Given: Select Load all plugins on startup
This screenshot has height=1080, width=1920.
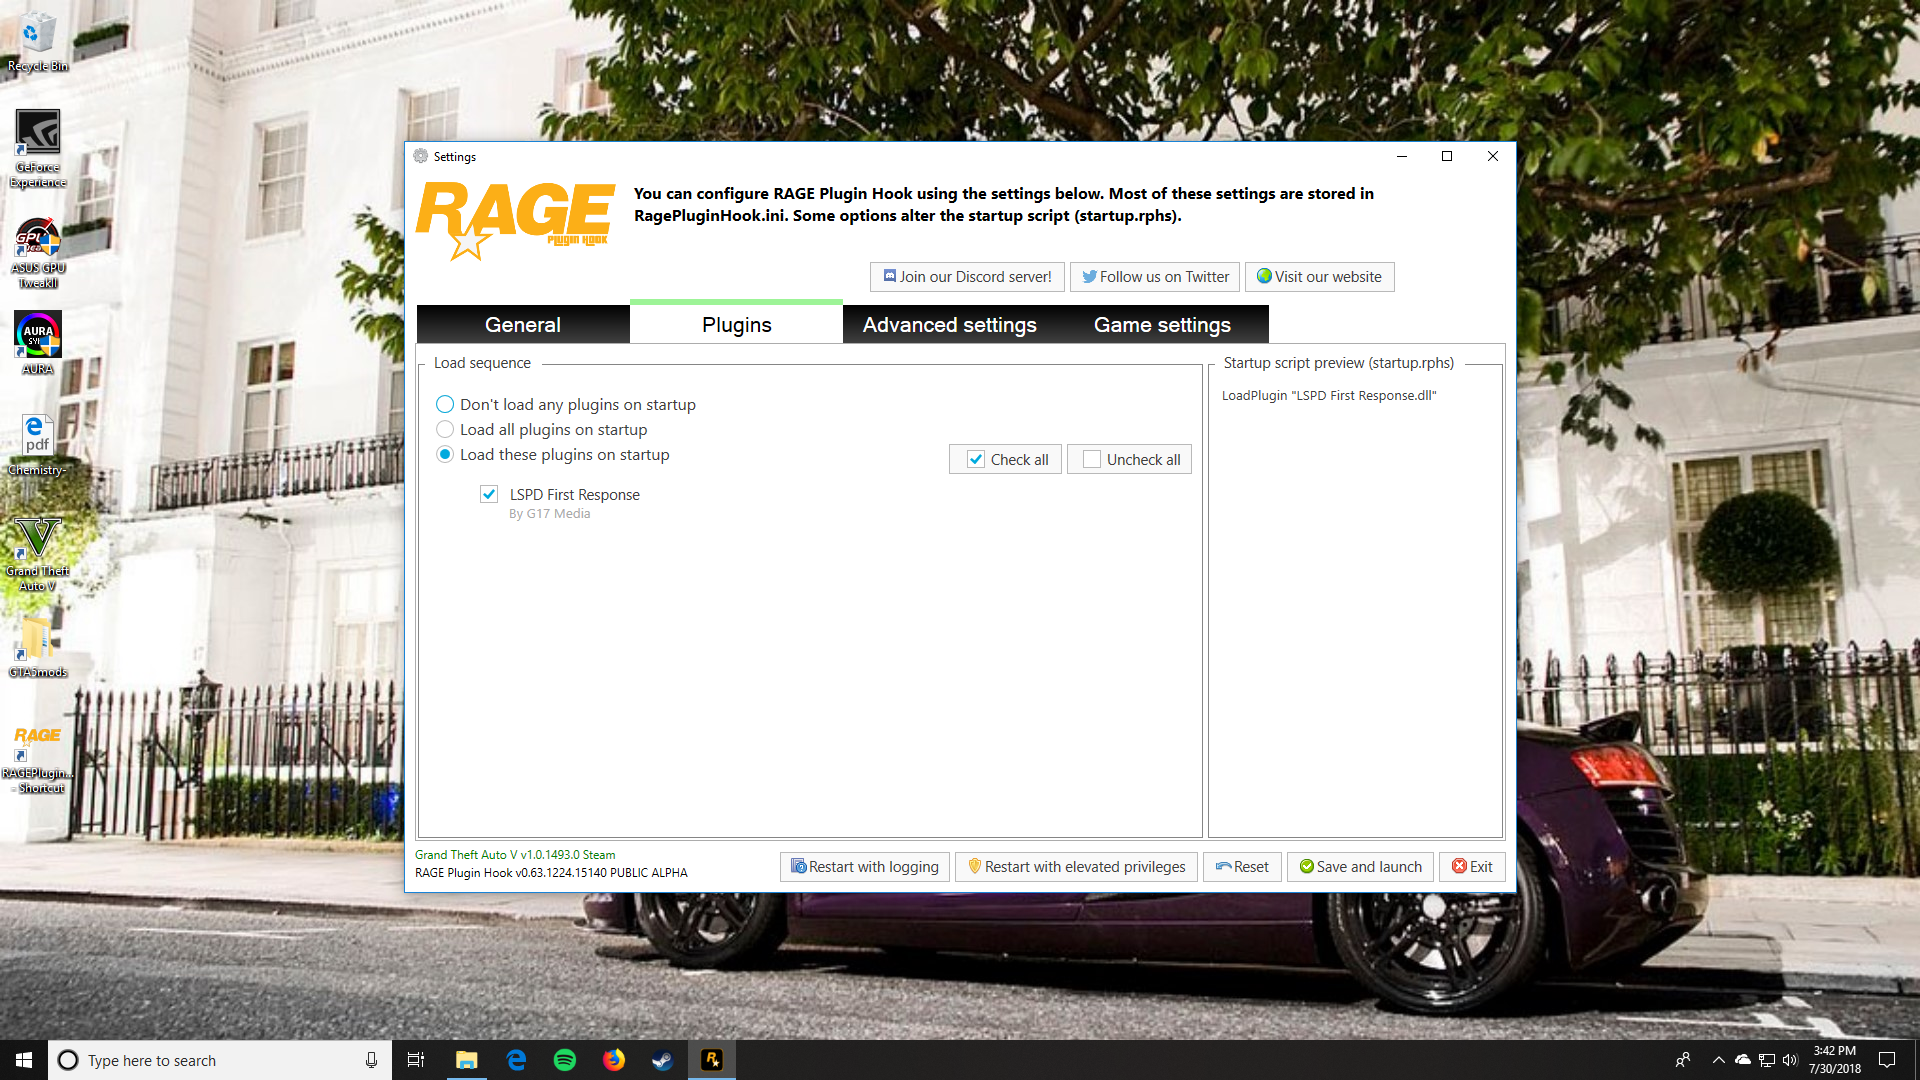Looking at the screenshot, I should (x=445, y=430).
